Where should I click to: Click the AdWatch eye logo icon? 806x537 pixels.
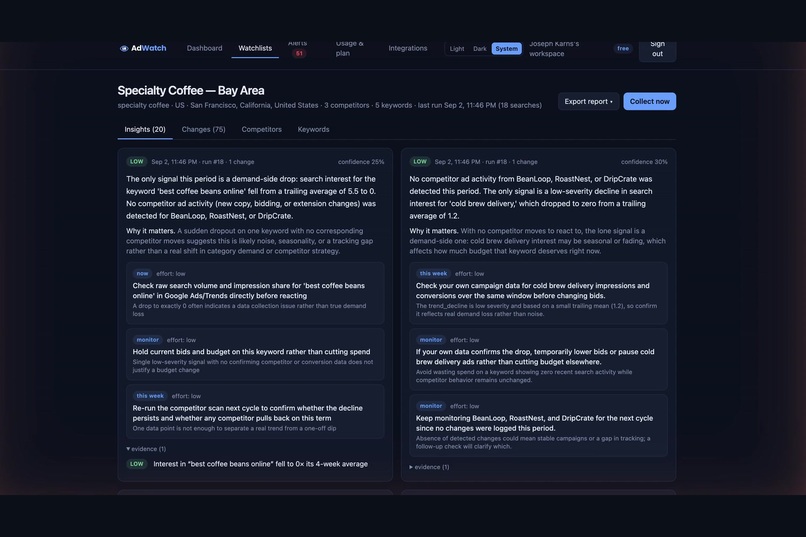click(x=123, y=48)
